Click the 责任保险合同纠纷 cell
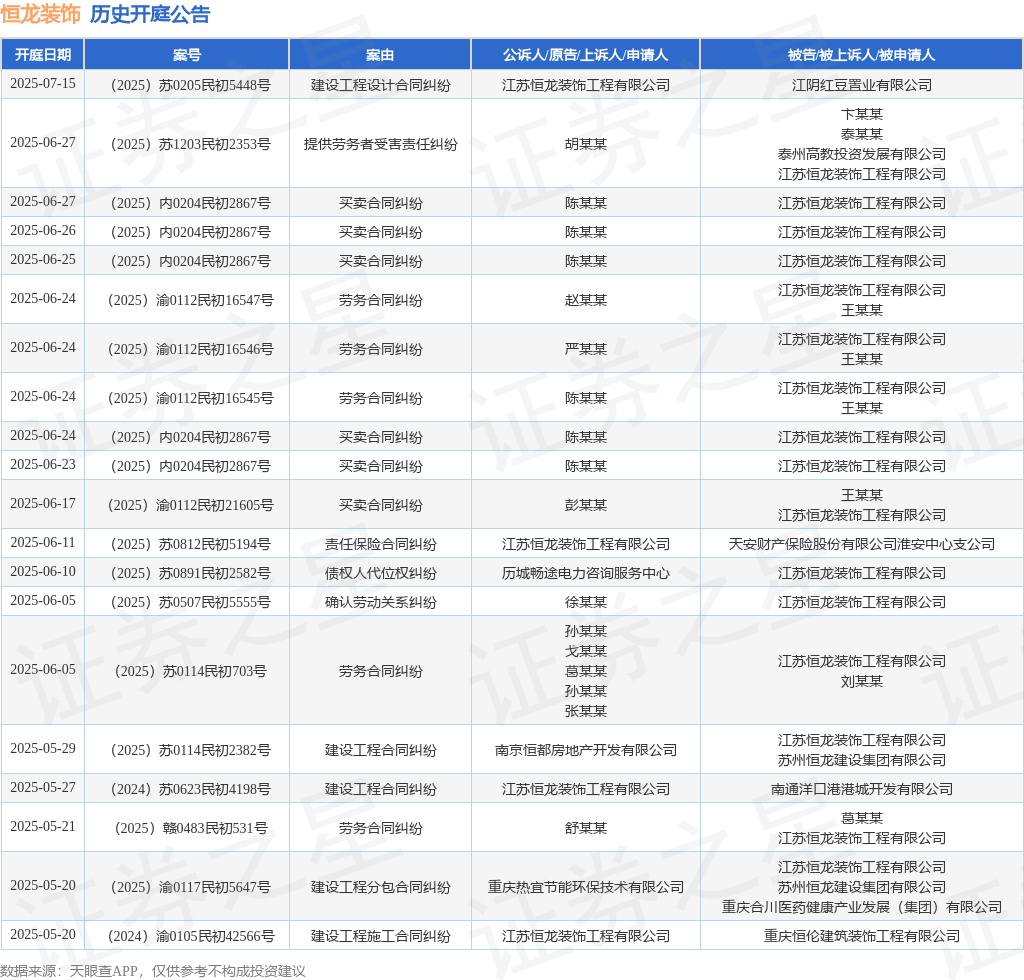The image size is (1024, 980). click(380, 544)
